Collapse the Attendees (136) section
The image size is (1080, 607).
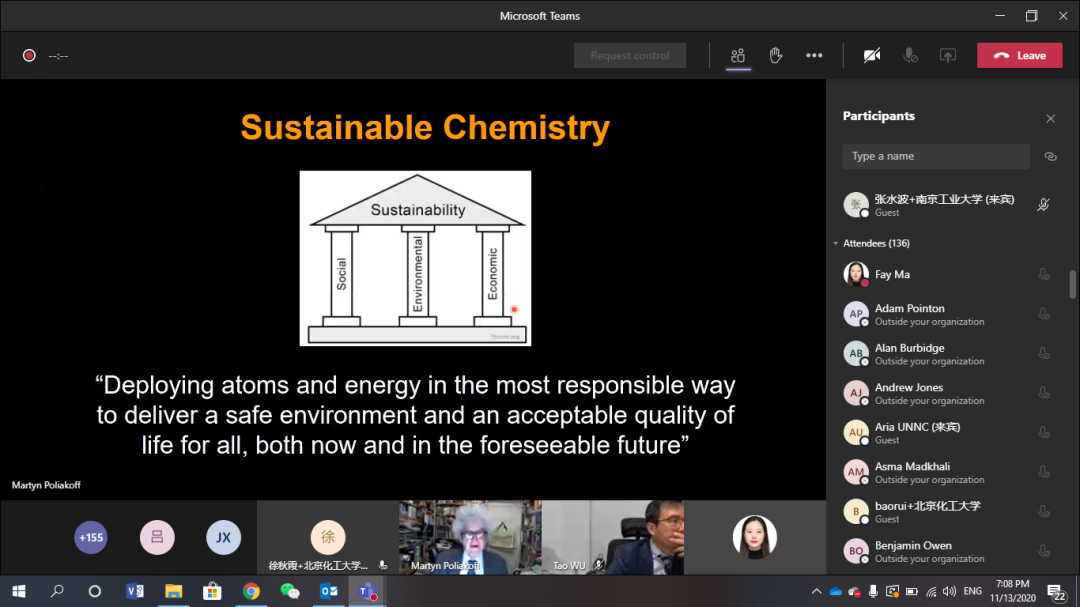[x=836, y=244]
